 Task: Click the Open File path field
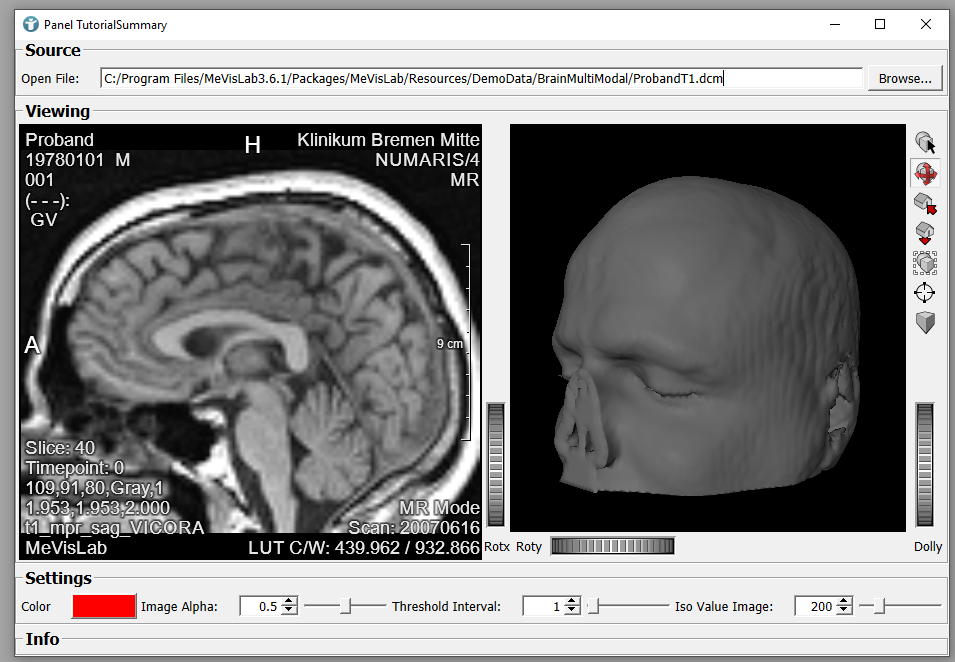point(480,78)
